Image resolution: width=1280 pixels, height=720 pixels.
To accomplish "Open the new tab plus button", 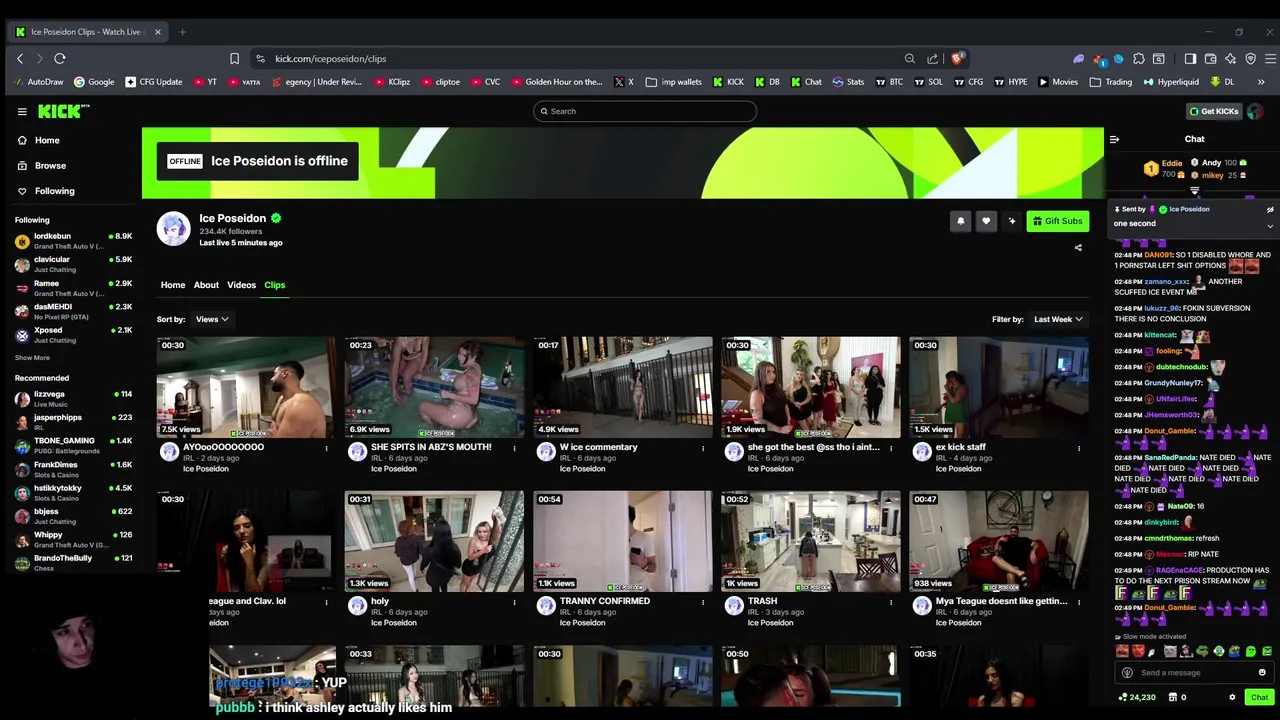I will coord(182,32).
